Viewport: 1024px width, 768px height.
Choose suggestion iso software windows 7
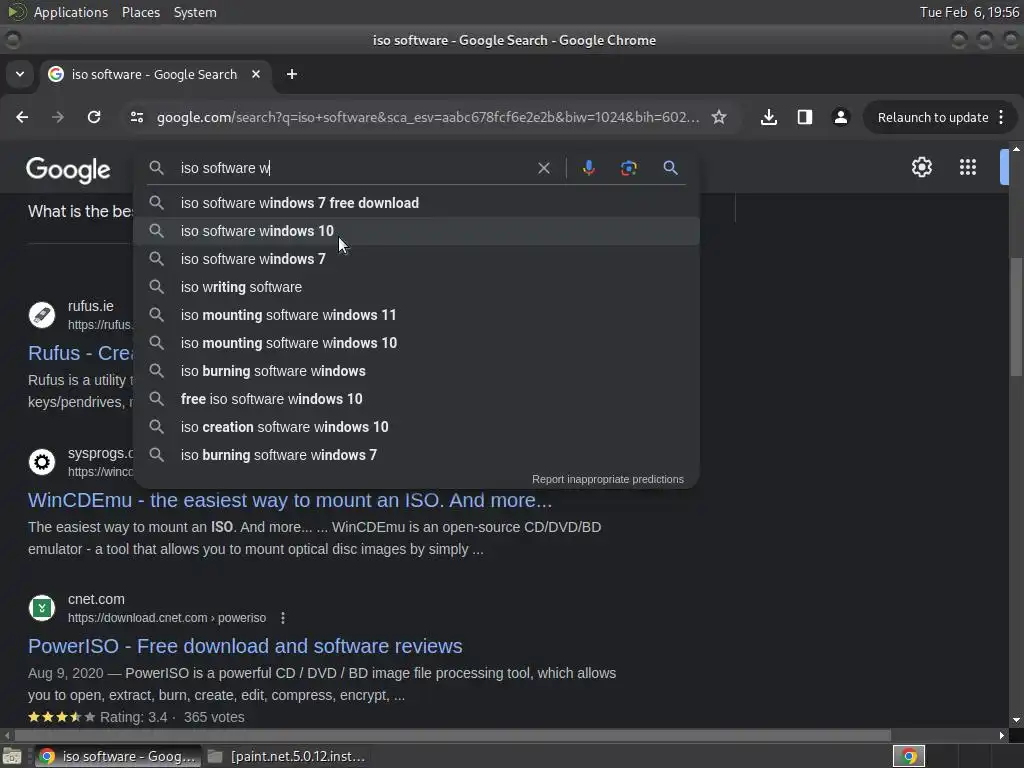pos(417,259)
